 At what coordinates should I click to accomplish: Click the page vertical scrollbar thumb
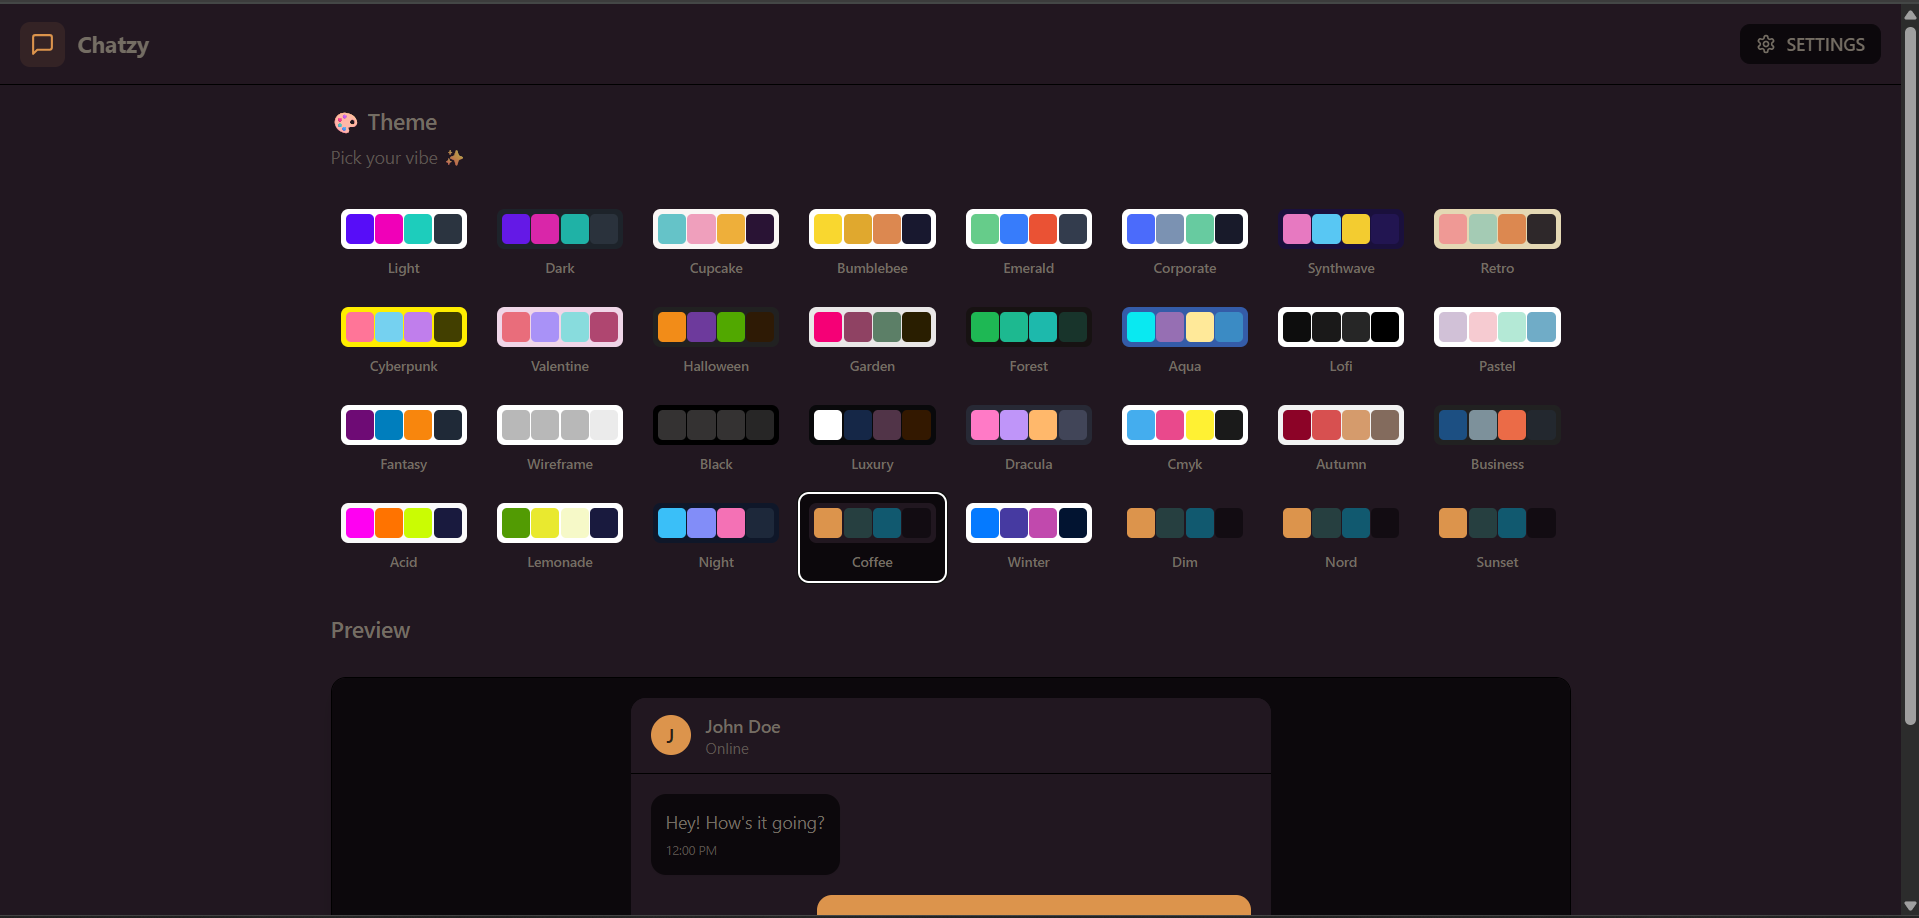(1910, 375)
